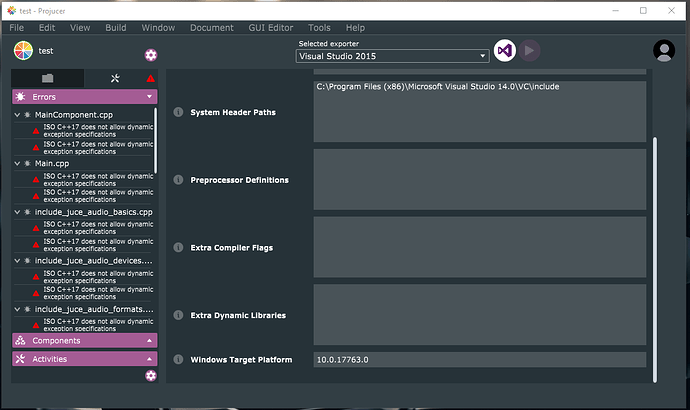The width and height of the screenshot is (690, 410).
Task: Click the test project name label
Action: coord(46,51)
